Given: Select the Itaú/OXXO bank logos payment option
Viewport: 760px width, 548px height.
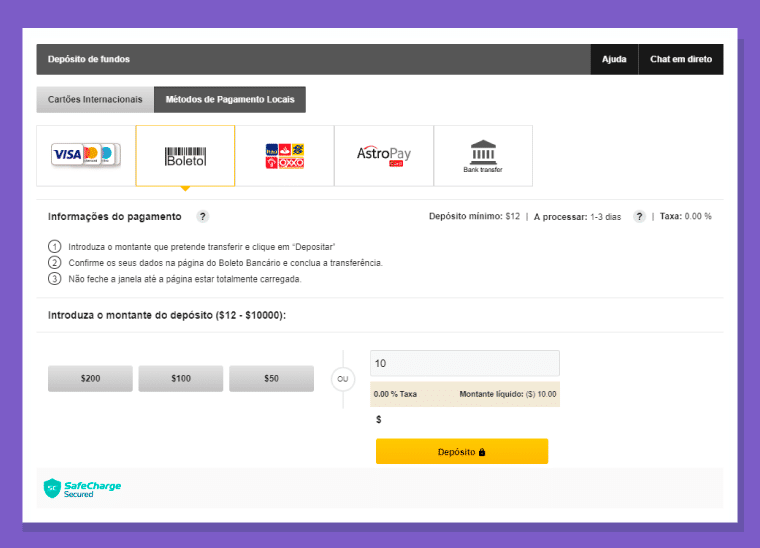Looking at the screenshot, I should tap(285, 156).
